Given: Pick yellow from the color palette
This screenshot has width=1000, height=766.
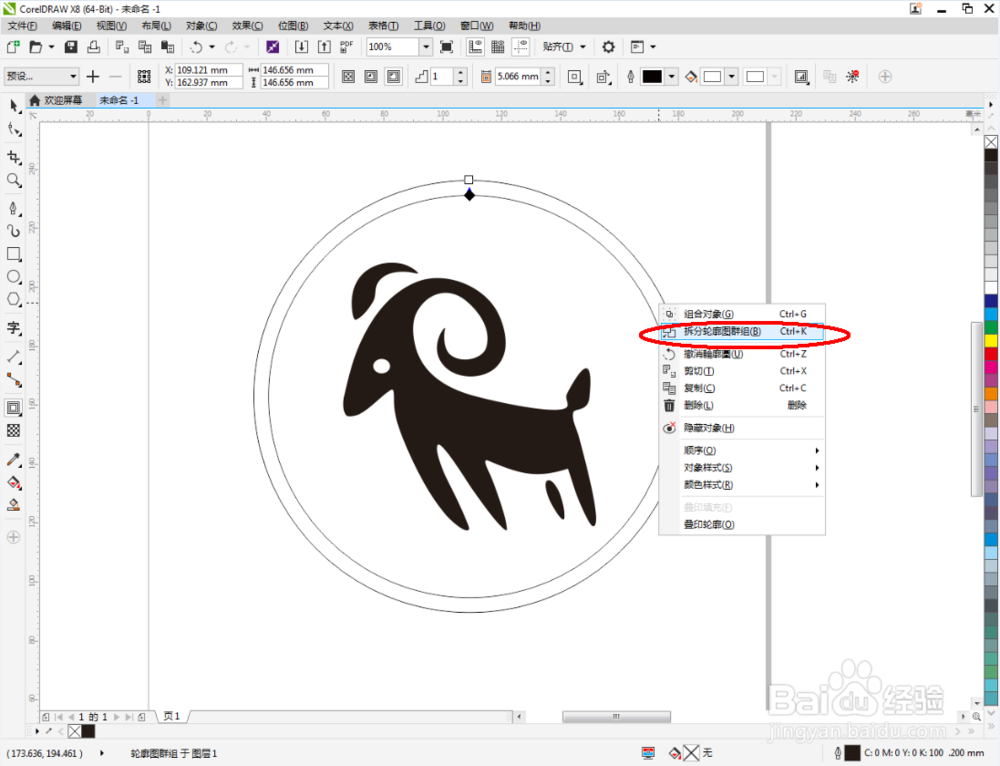Looking at the screenshot, I should click(991, 341).
